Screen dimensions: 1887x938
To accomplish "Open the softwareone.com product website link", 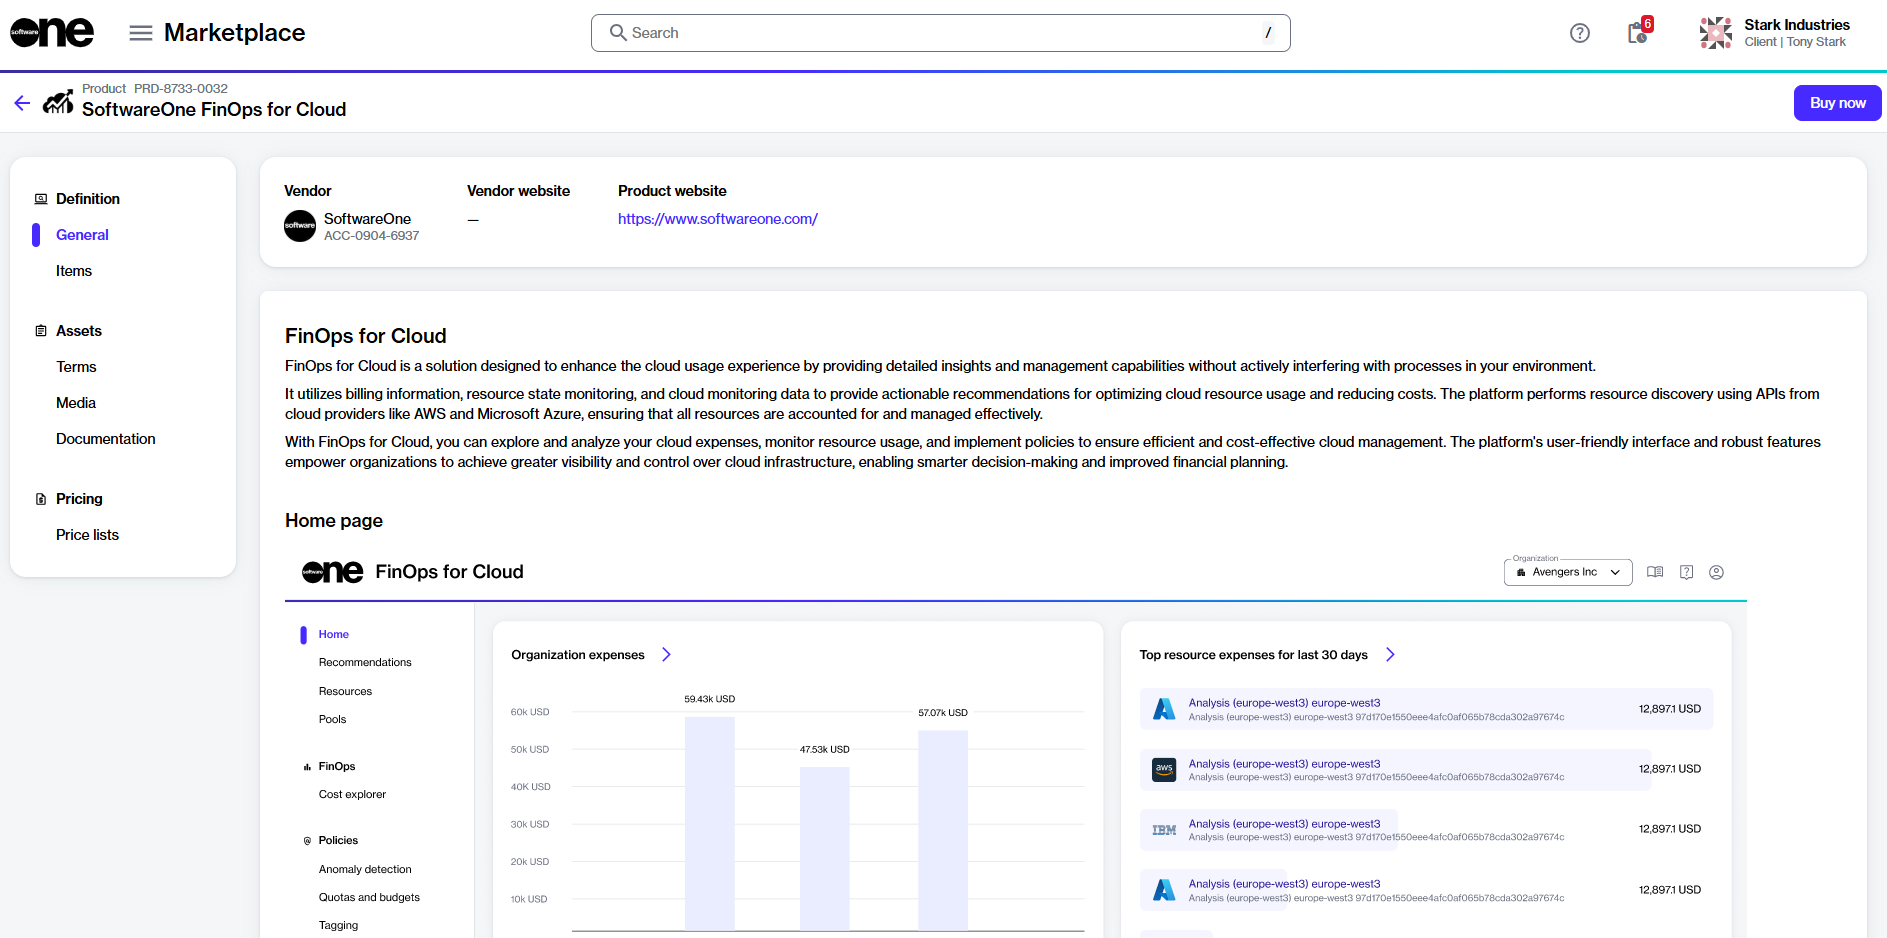I will click(x=717, y=219).
